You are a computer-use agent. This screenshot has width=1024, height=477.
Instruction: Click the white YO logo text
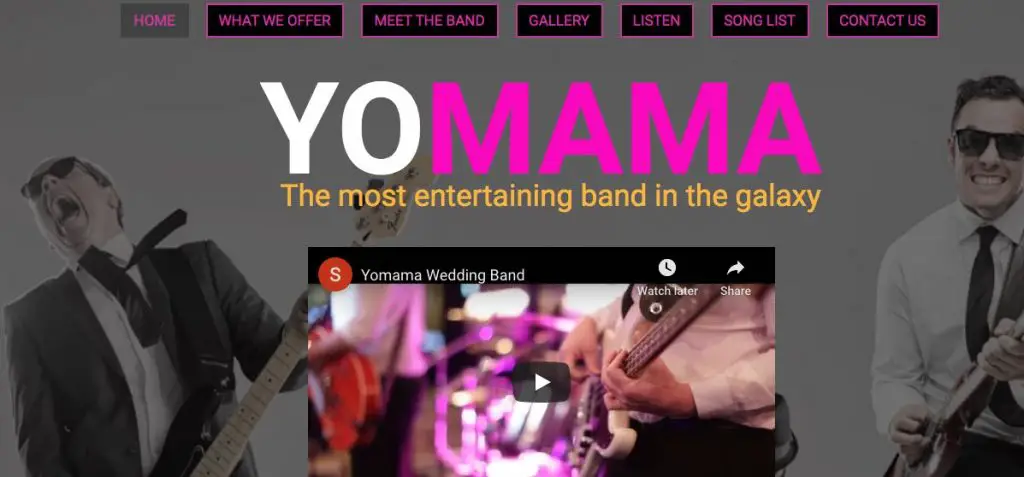pos(341,129)
